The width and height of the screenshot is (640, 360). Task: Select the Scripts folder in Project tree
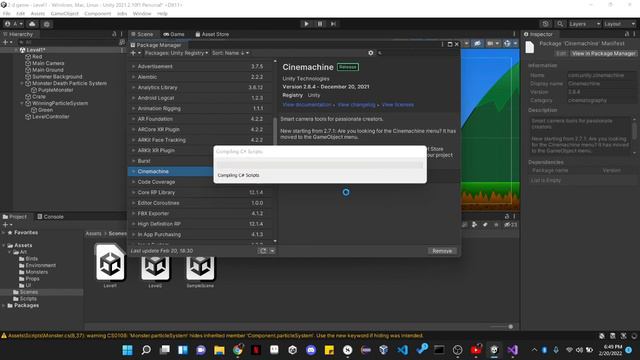tap(28, 299)
